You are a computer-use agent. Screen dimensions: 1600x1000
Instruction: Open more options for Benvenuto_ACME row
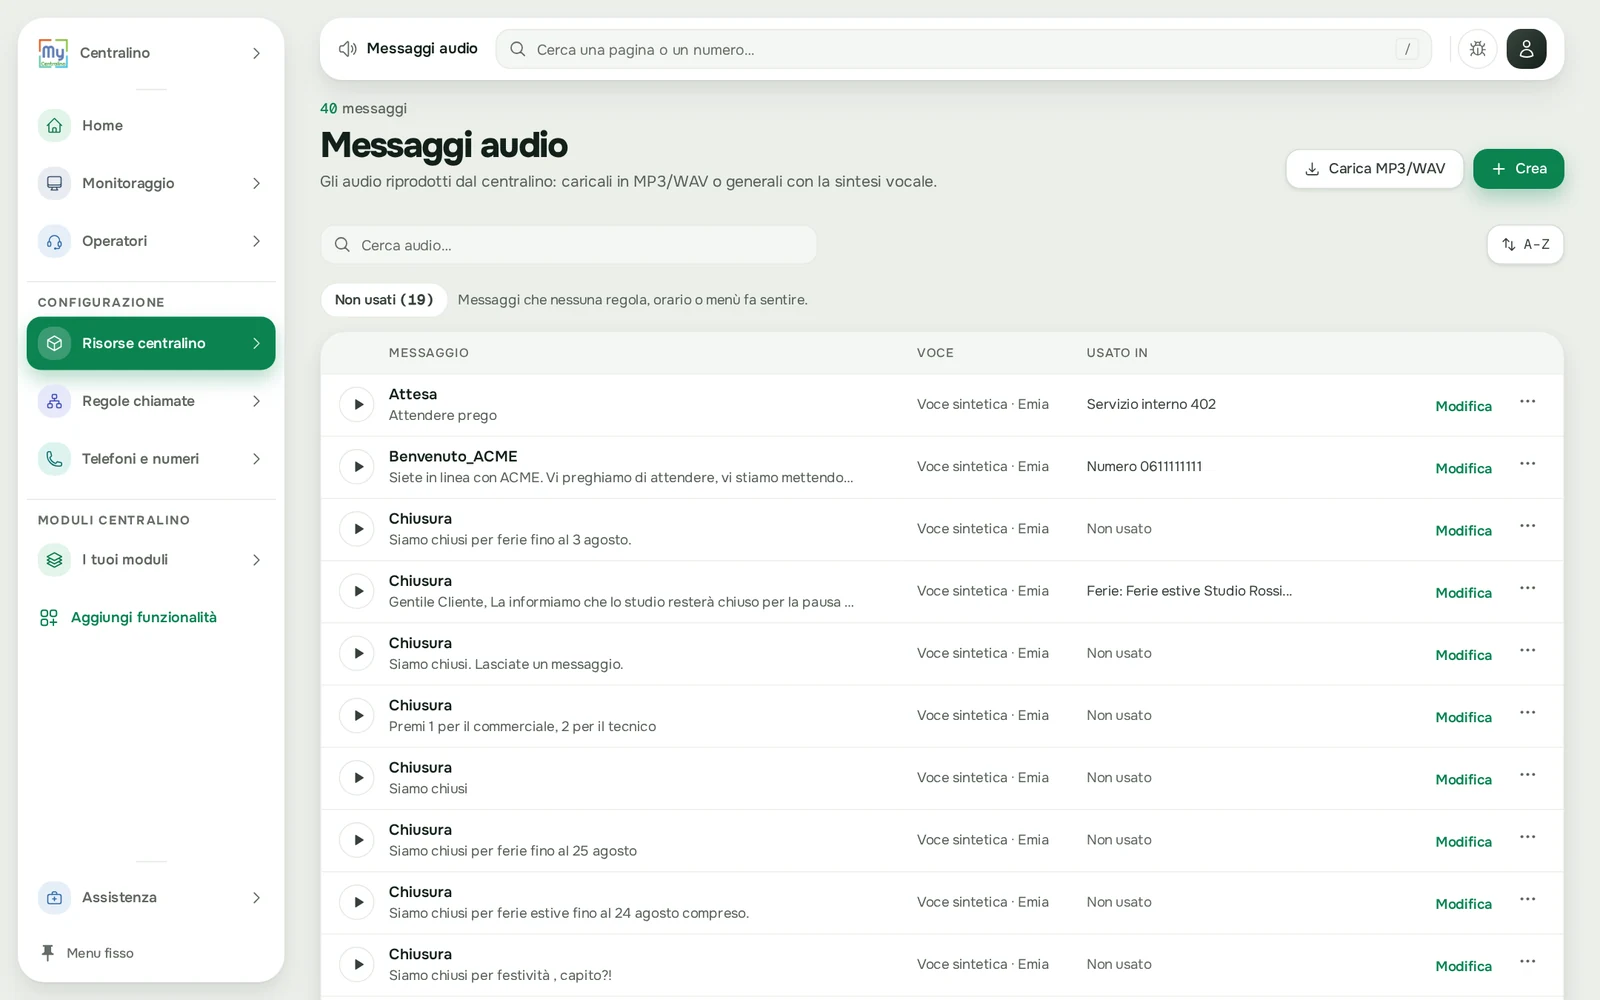pyautogui.click(x=1527, y=464)
